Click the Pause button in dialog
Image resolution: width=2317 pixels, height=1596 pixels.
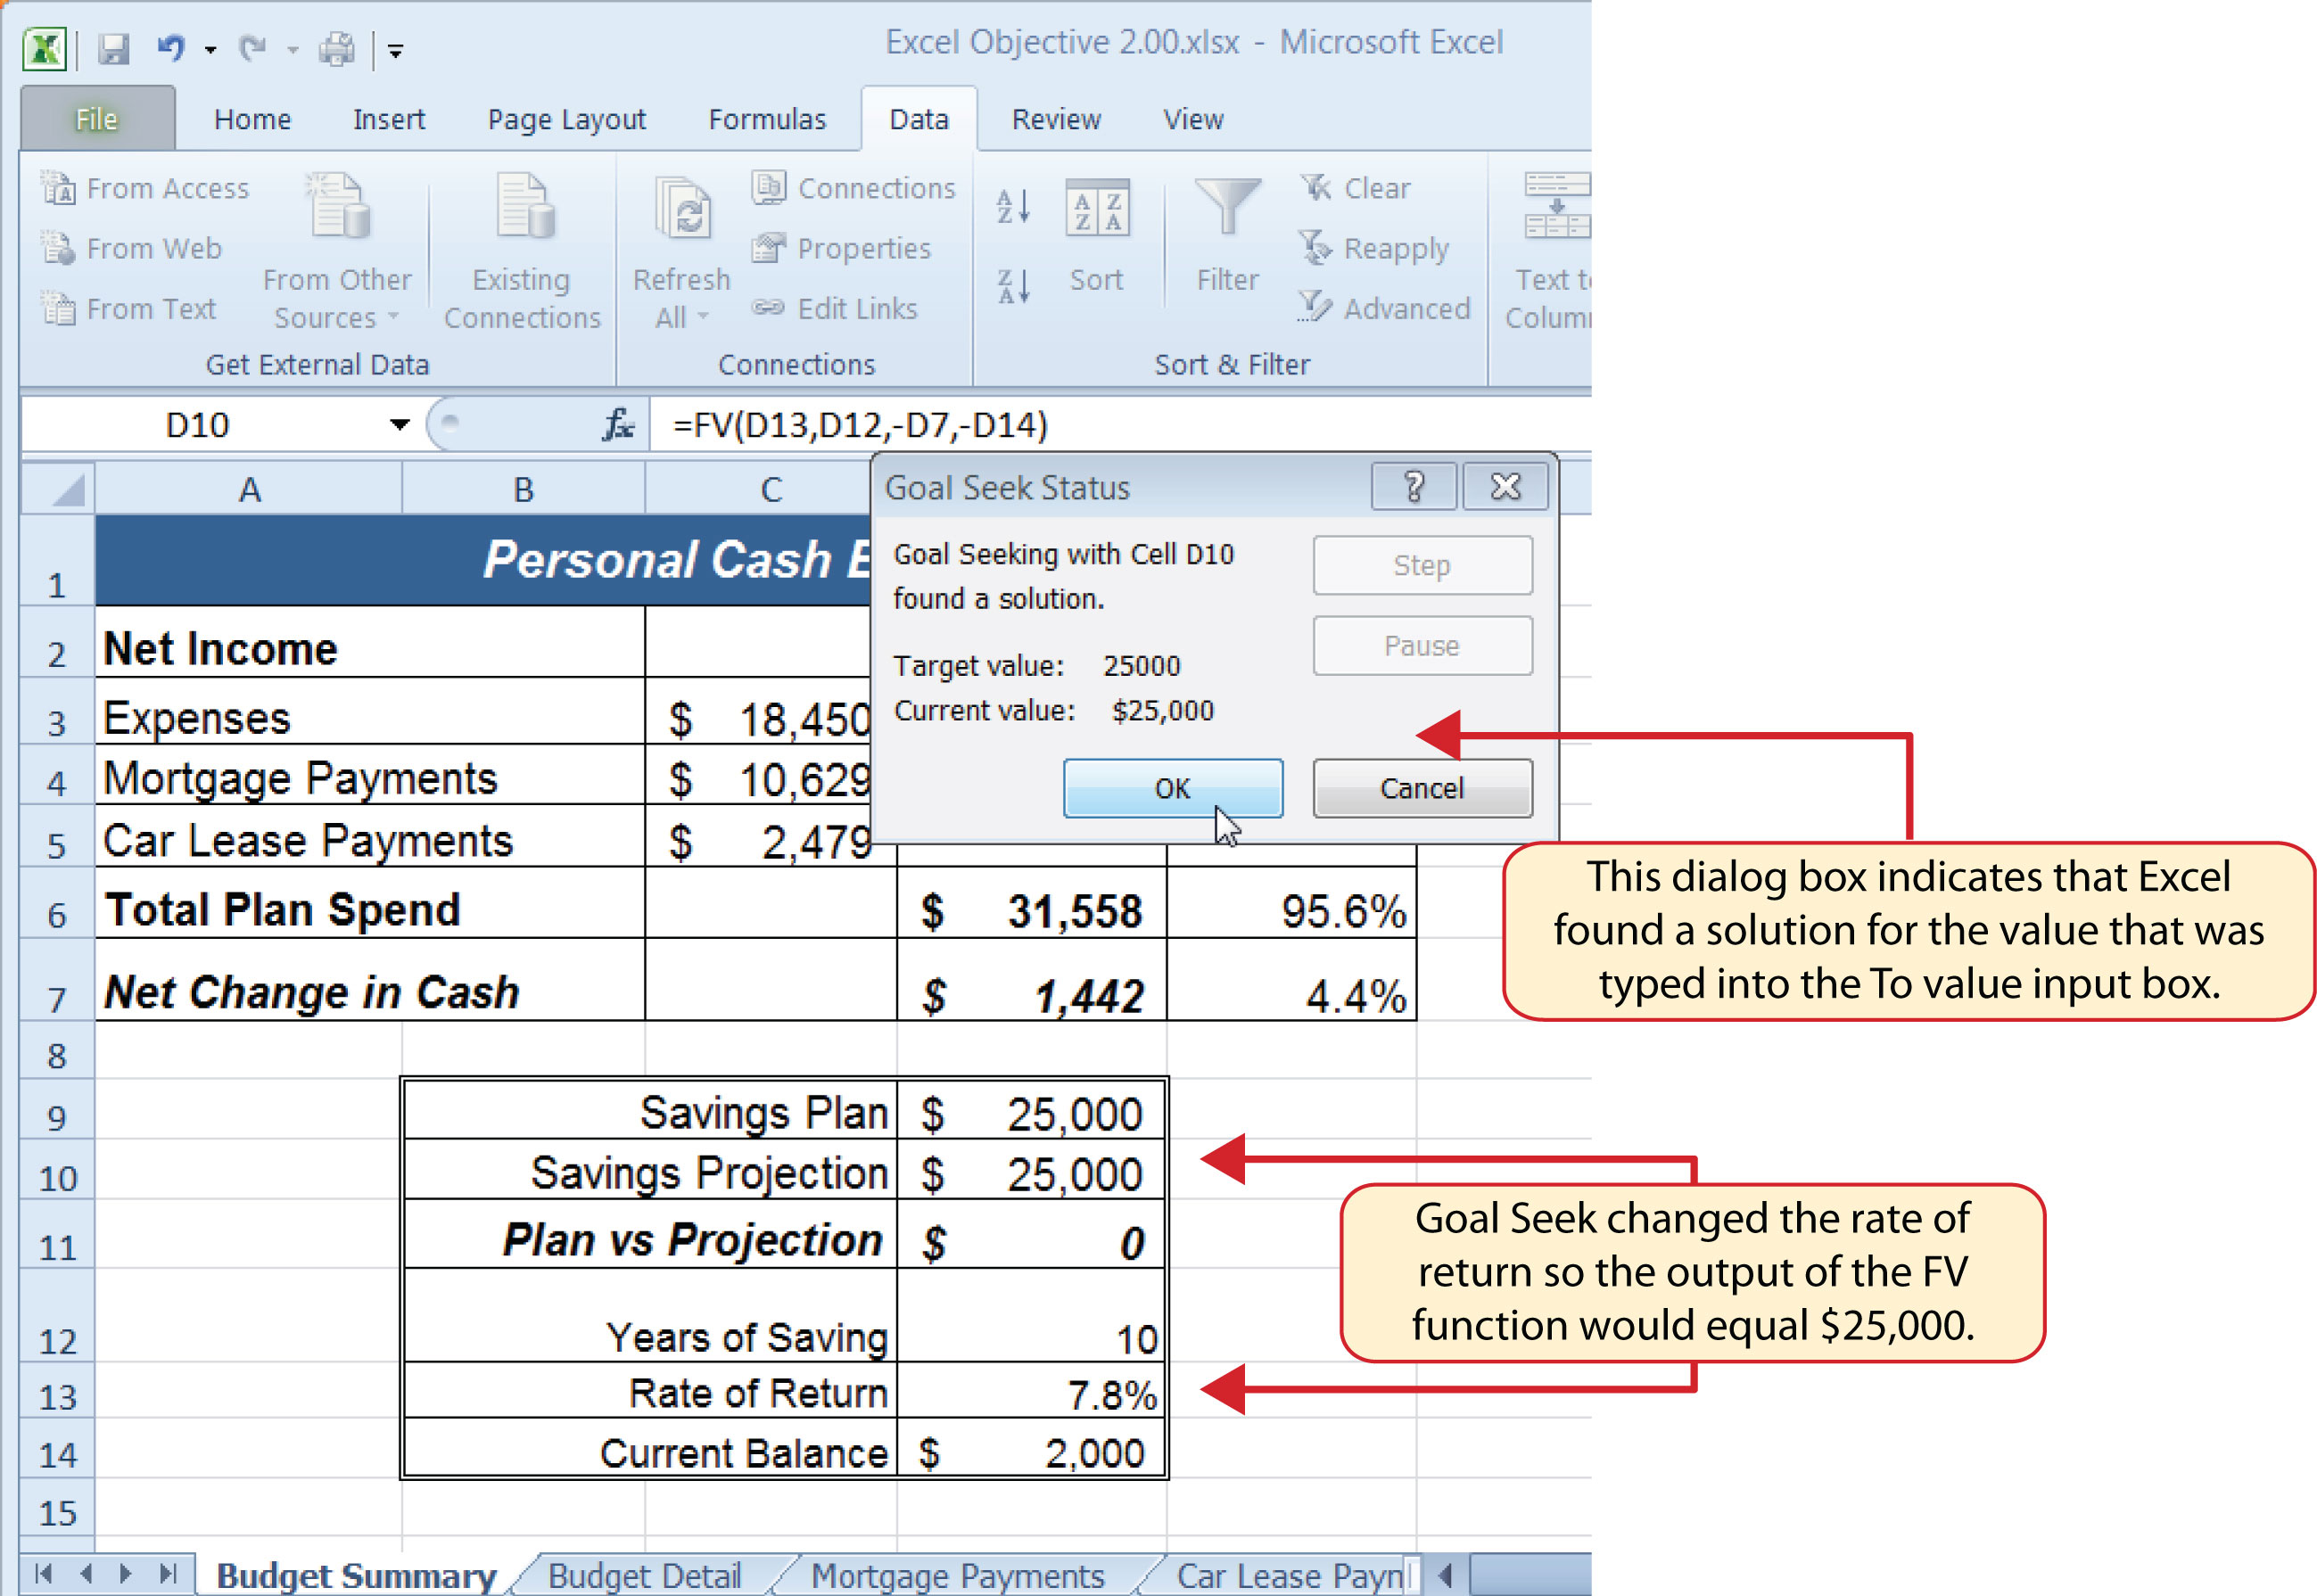pos(1422,646)
